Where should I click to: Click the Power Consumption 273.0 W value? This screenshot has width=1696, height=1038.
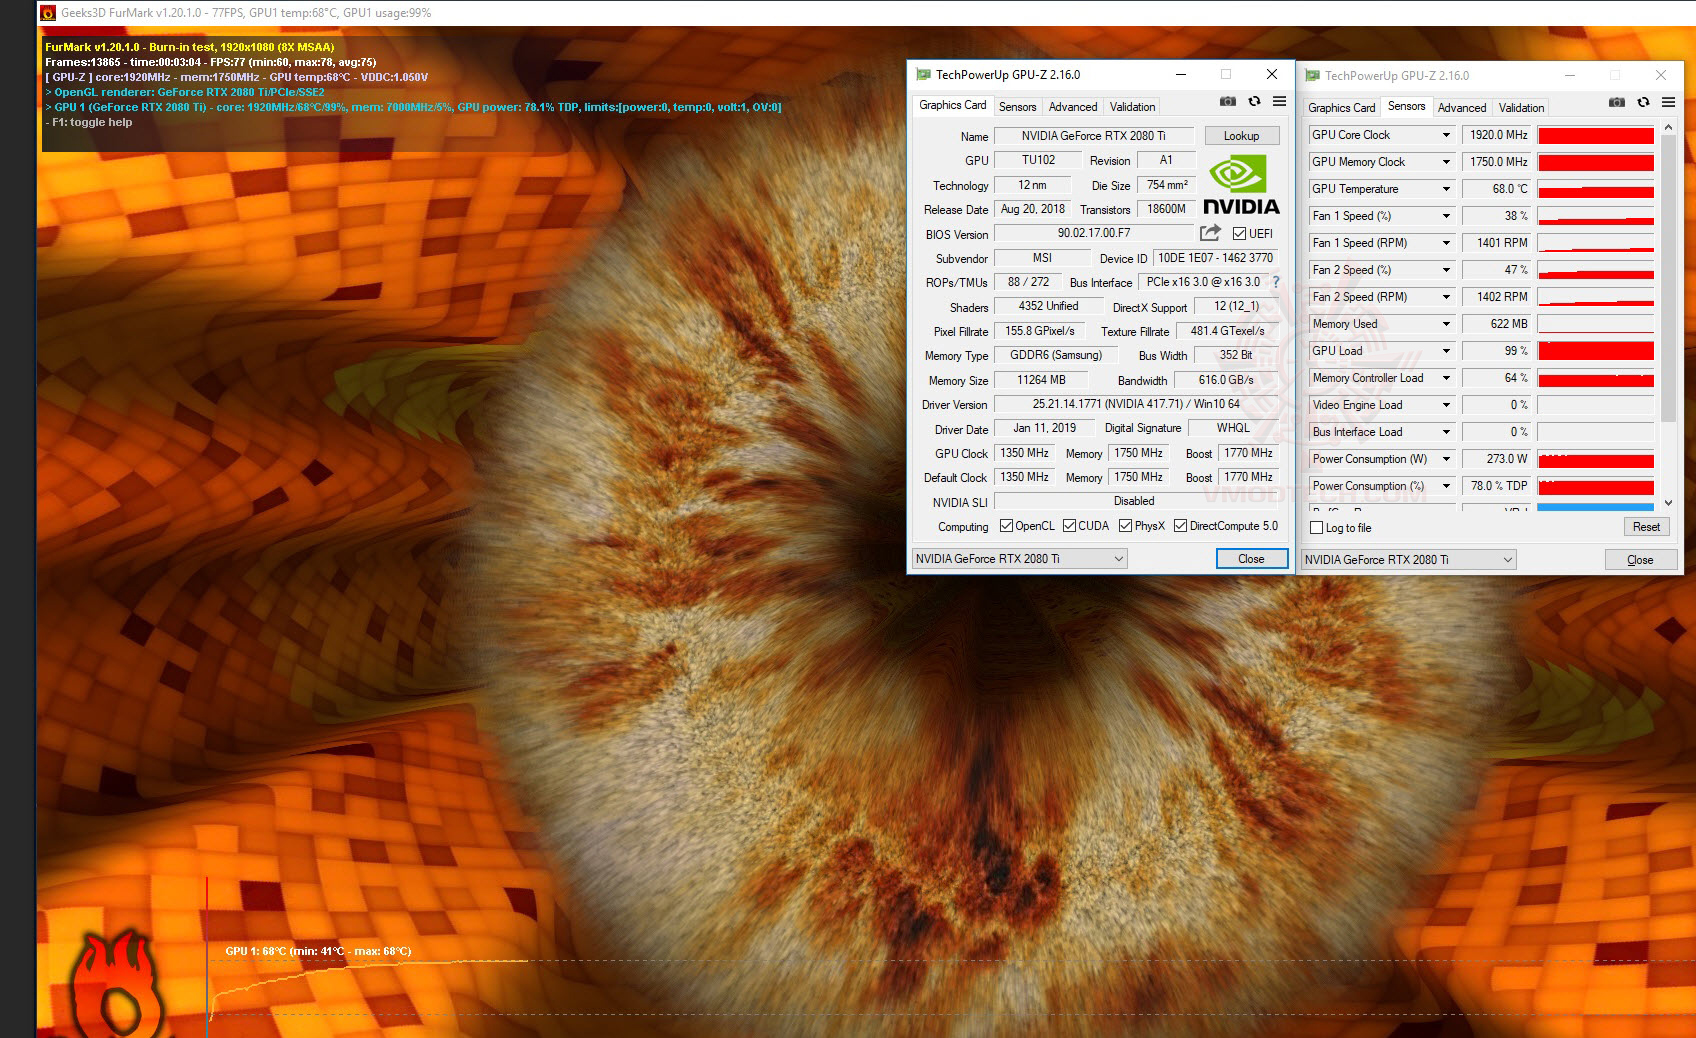pyautogui.click(x=1497, y=459)
